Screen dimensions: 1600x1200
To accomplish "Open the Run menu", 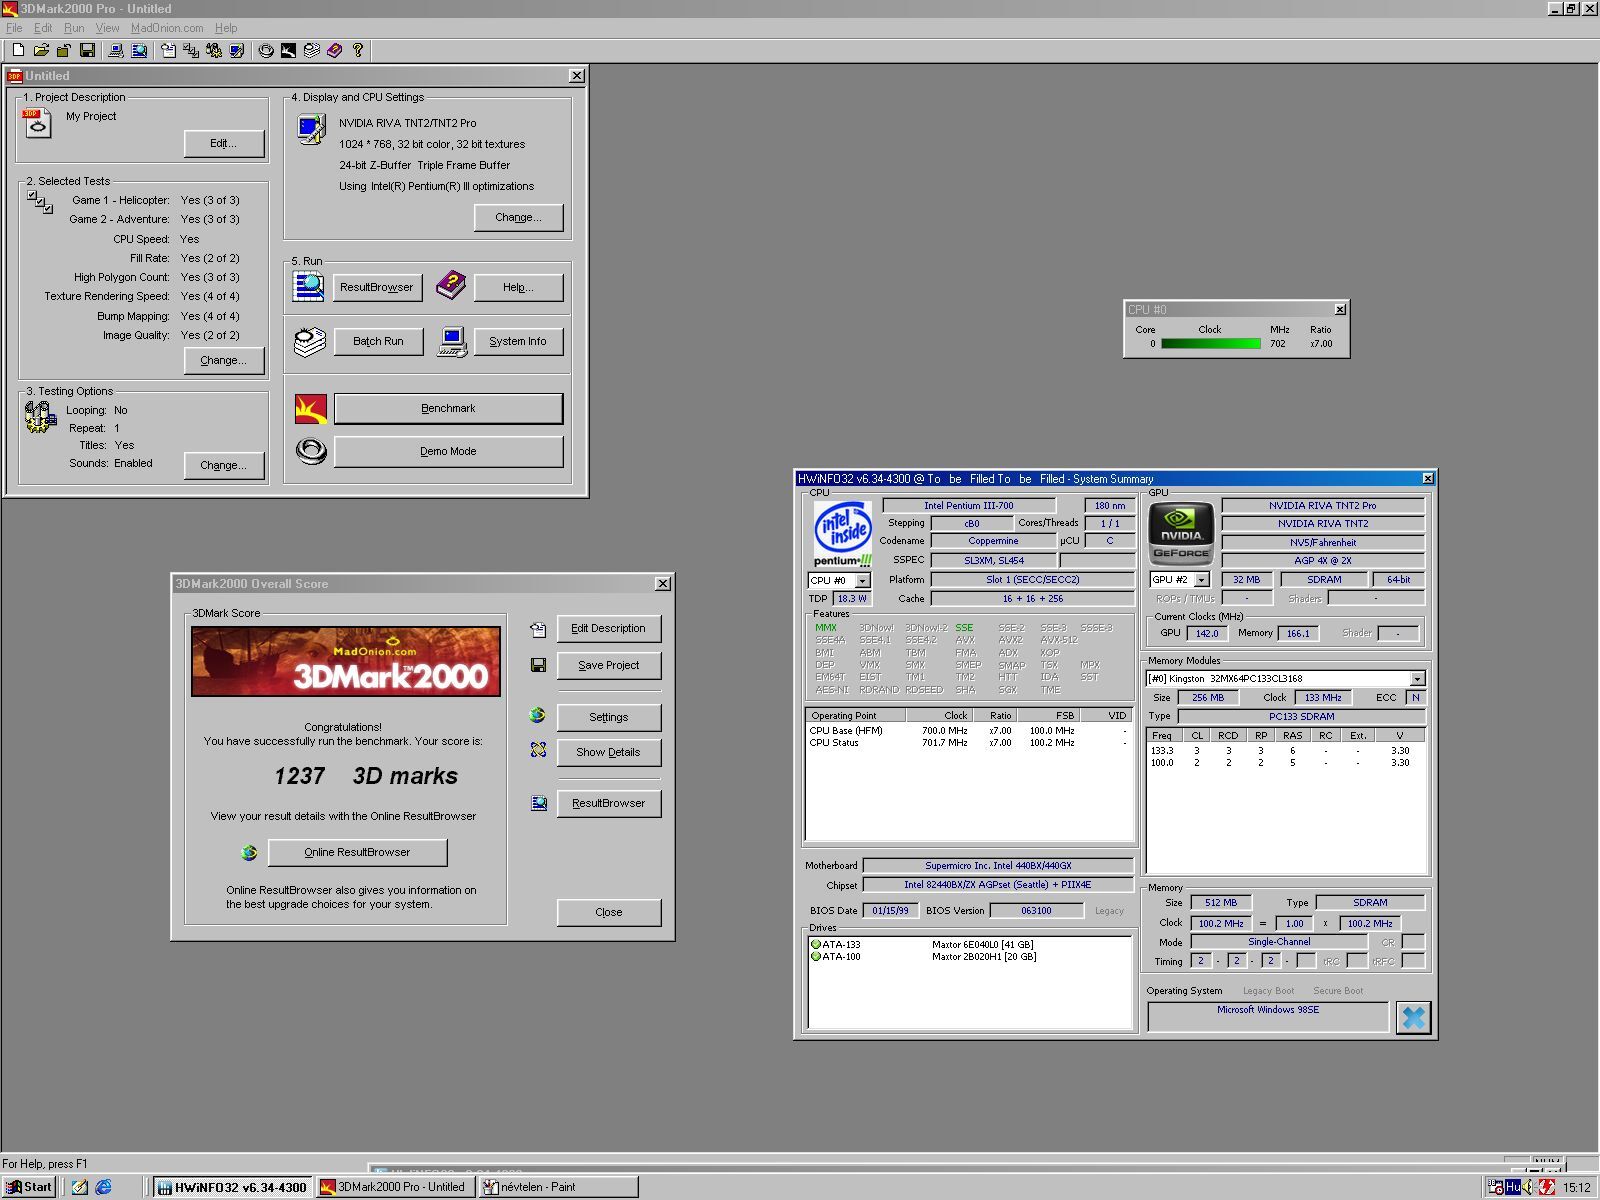I will [74, 28].
